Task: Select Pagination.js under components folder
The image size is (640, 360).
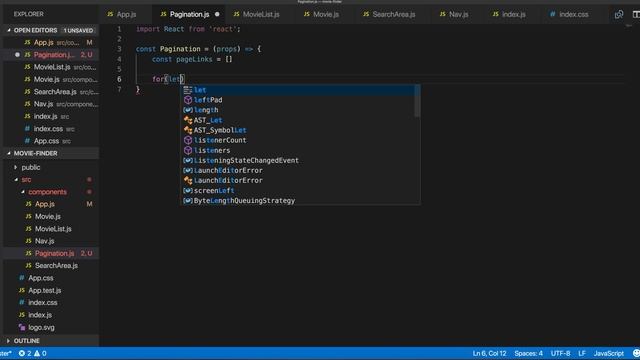Action: [x=51, y=253]
